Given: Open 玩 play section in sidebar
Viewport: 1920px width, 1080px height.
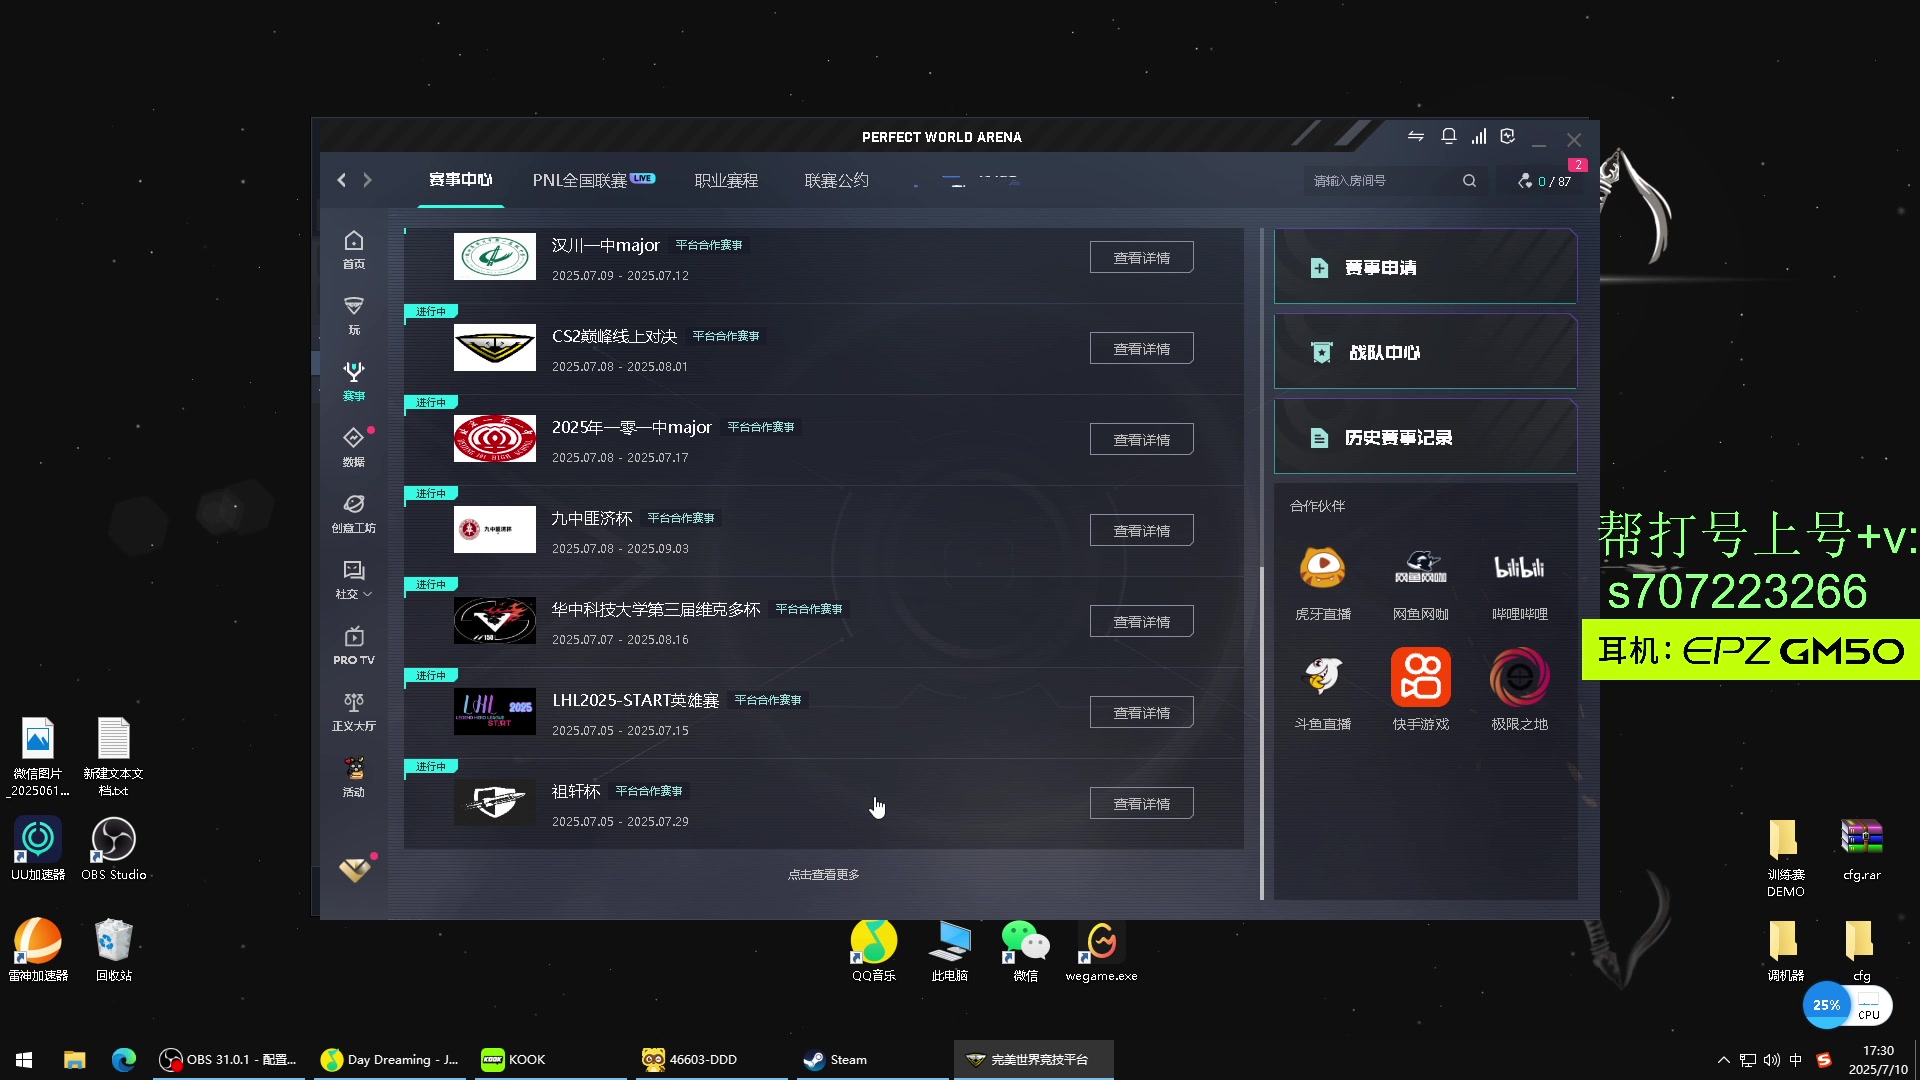Looking at the screenshot, I should pyautogui.click(x=354, y=316).
